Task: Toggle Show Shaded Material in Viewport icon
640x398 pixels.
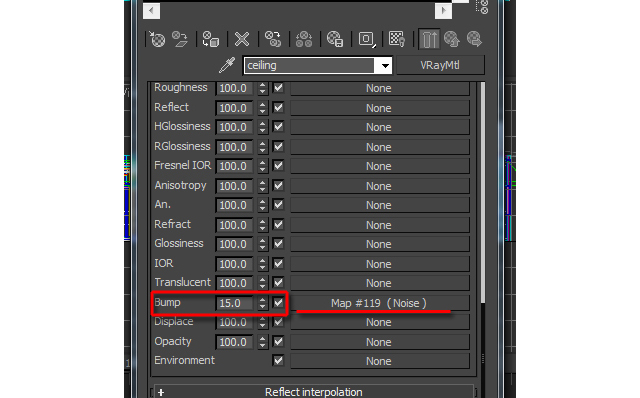Action: 397,40
